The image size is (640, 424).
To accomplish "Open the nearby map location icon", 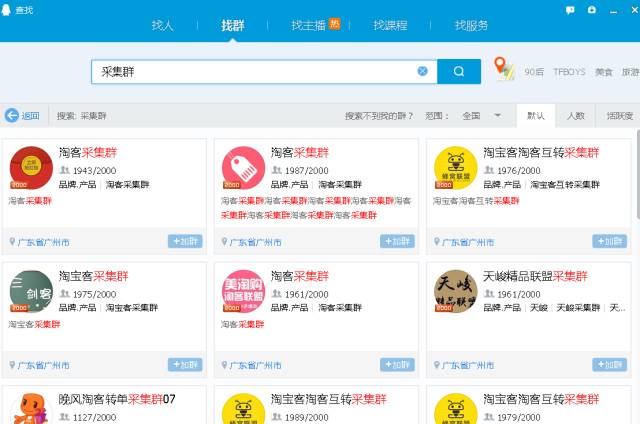I will pyautogui.click(x=504, y=69).
